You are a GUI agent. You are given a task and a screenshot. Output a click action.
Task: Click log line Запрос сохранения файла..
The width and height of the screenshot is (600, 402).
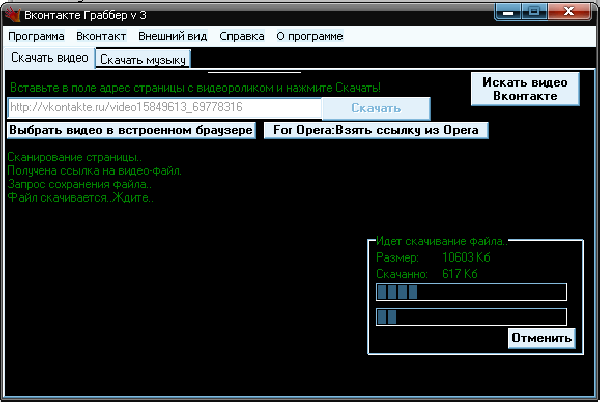(x=80, y=184)
